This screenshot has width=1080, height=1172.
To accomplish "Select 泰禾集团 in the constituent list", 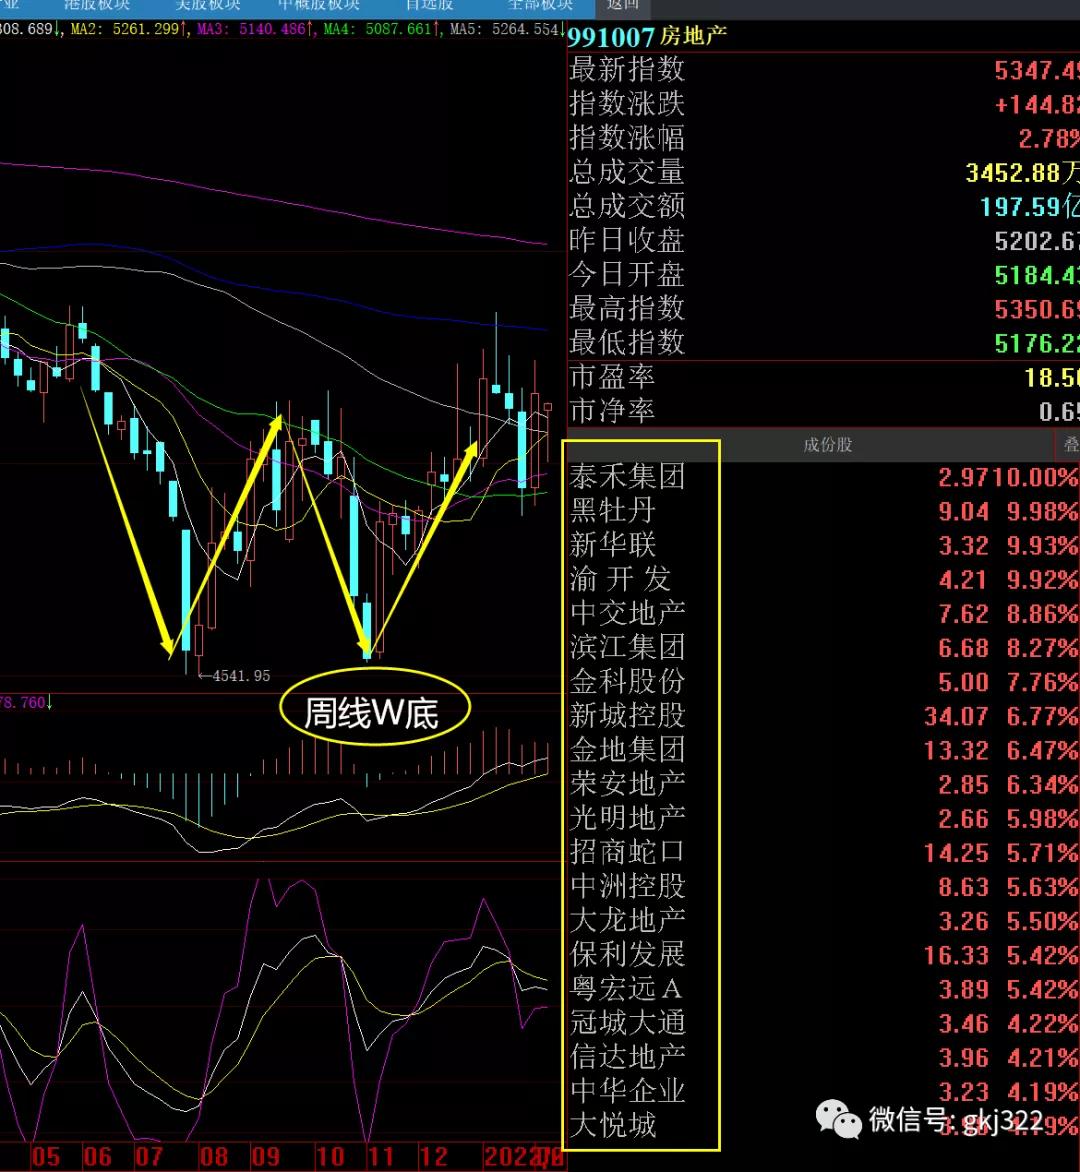I will (627, 477).
